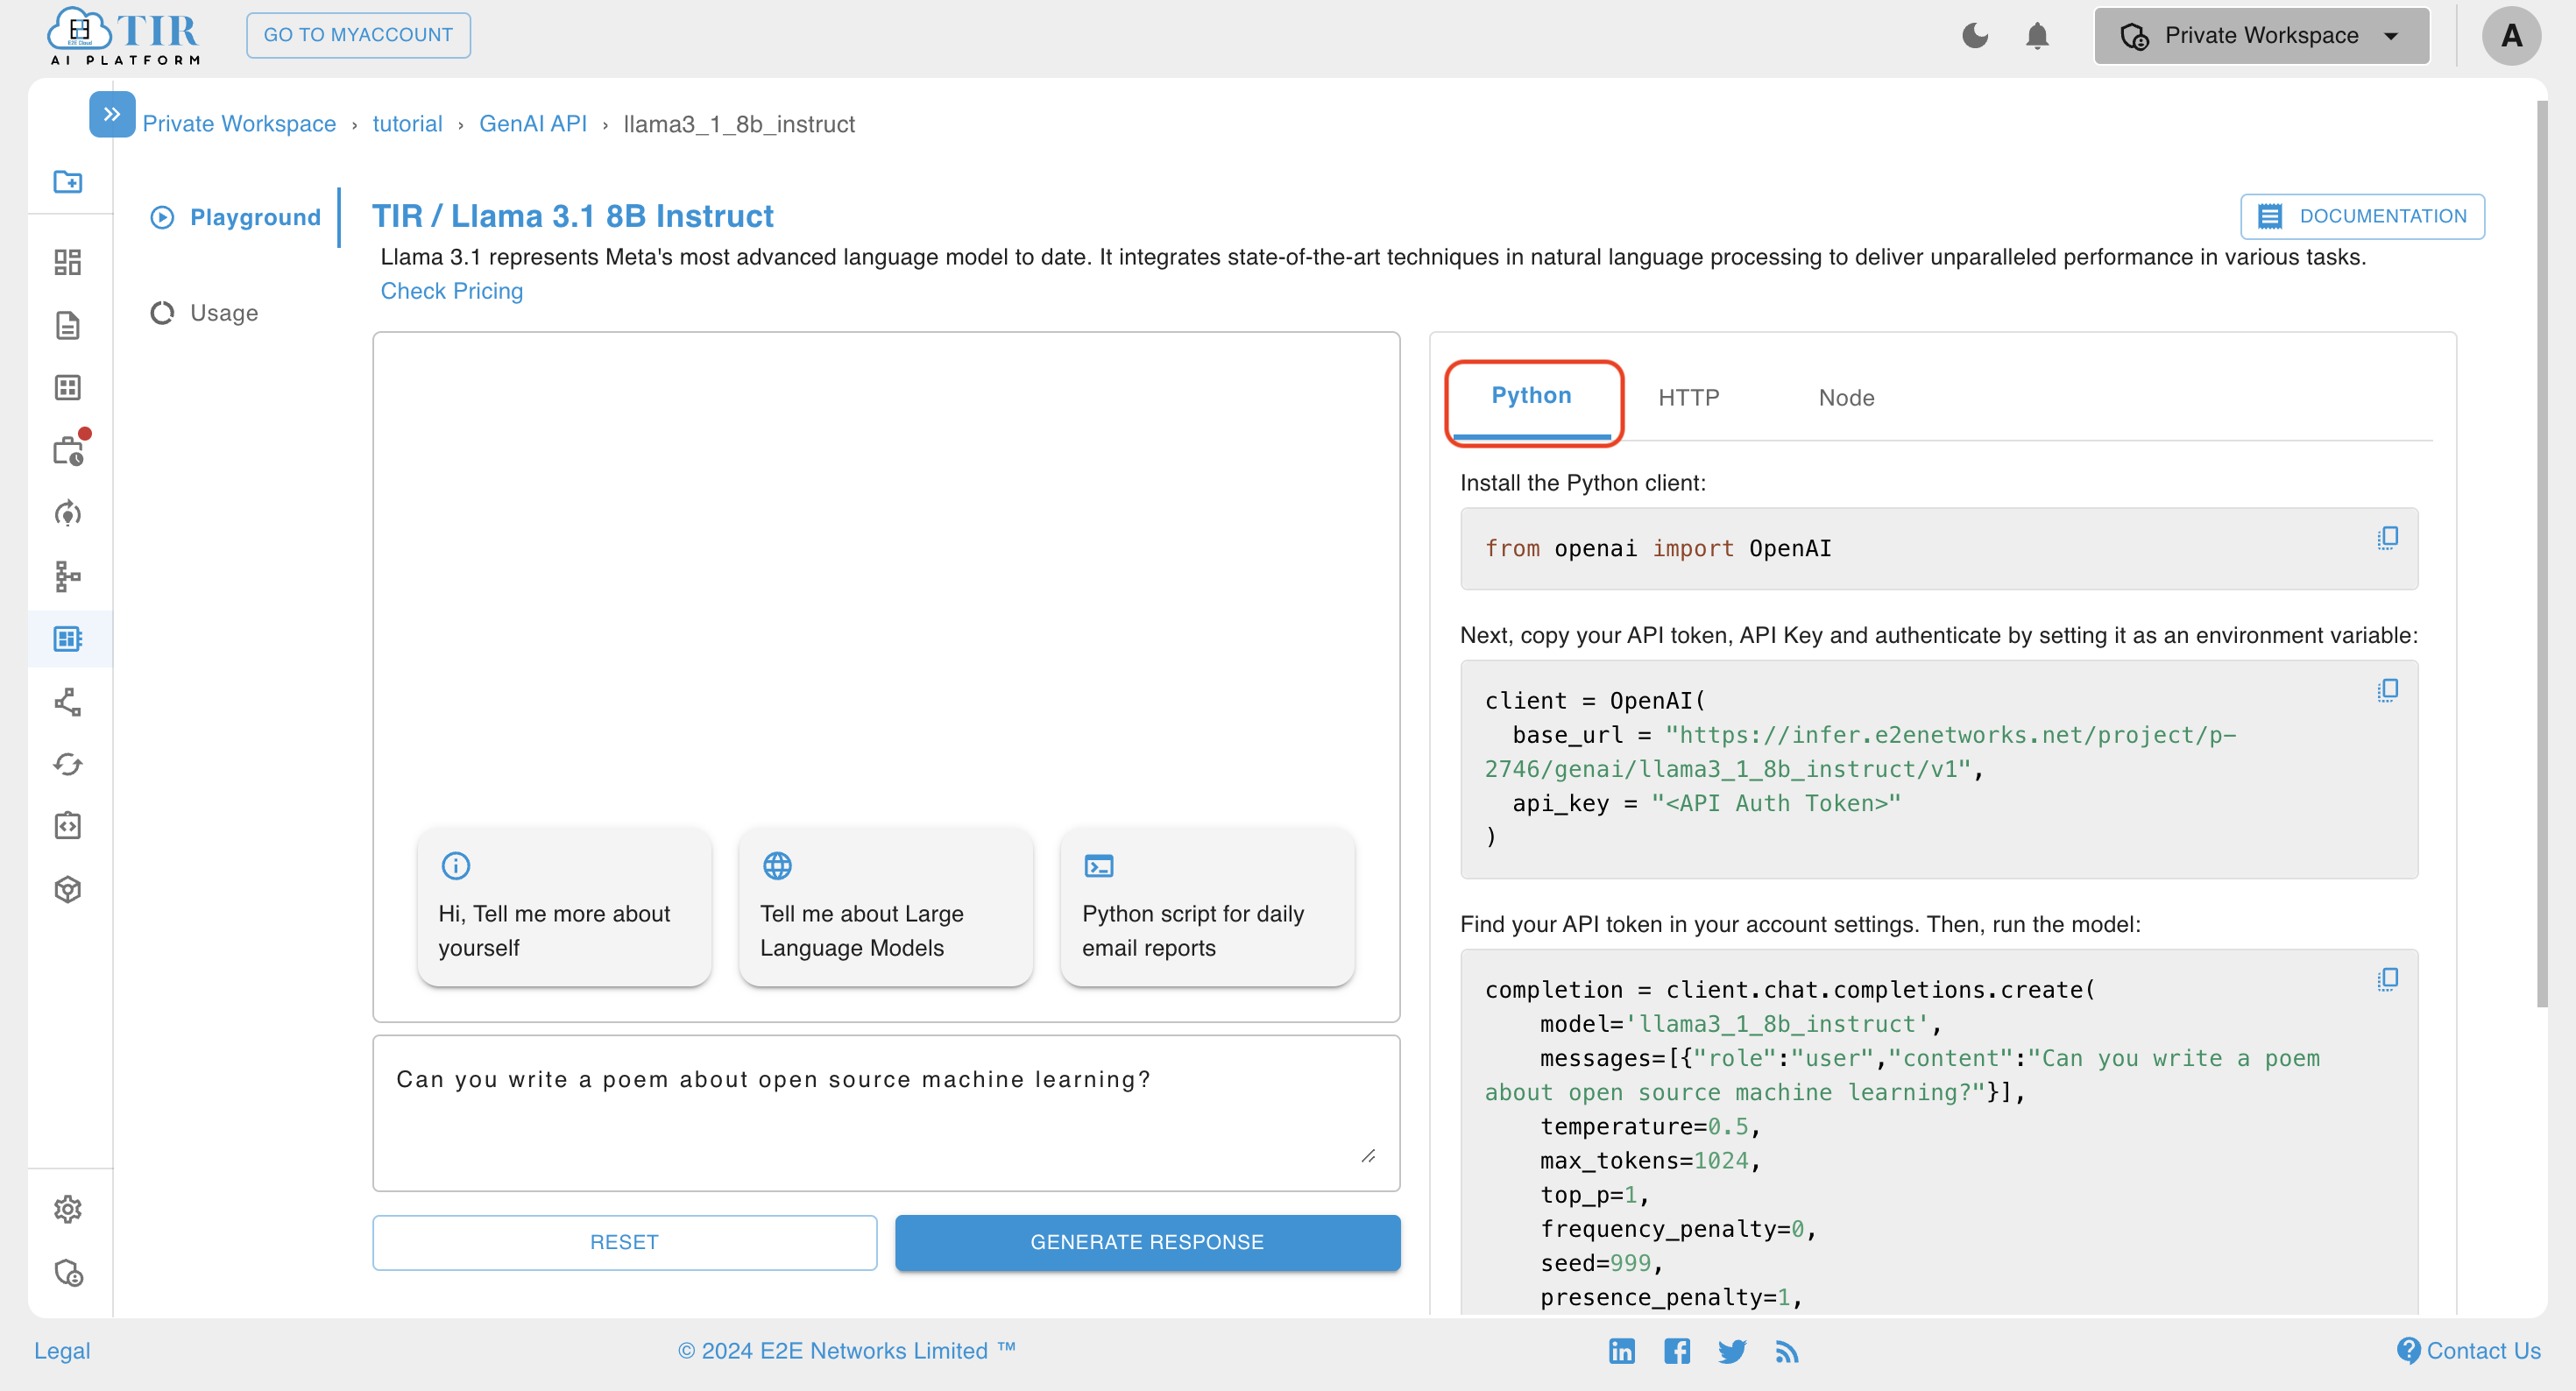Choose 'Hi, Tell me more about yourself' prompt

pyautogui.click(x=564, y=907)
